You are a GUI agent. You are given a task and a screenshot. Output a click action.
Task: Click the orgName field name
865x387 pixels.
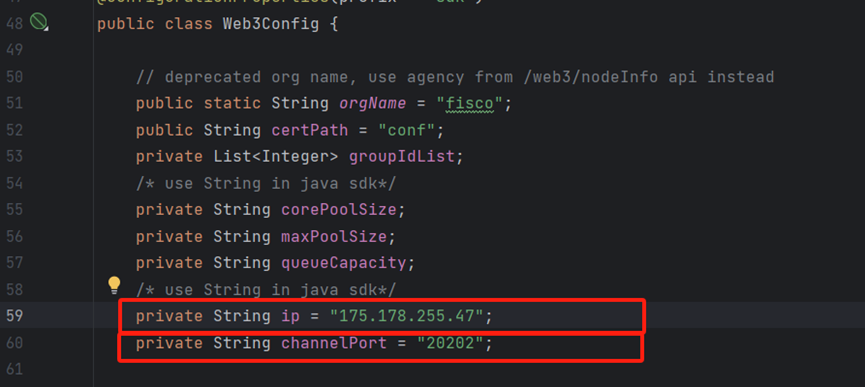(372, 104)
